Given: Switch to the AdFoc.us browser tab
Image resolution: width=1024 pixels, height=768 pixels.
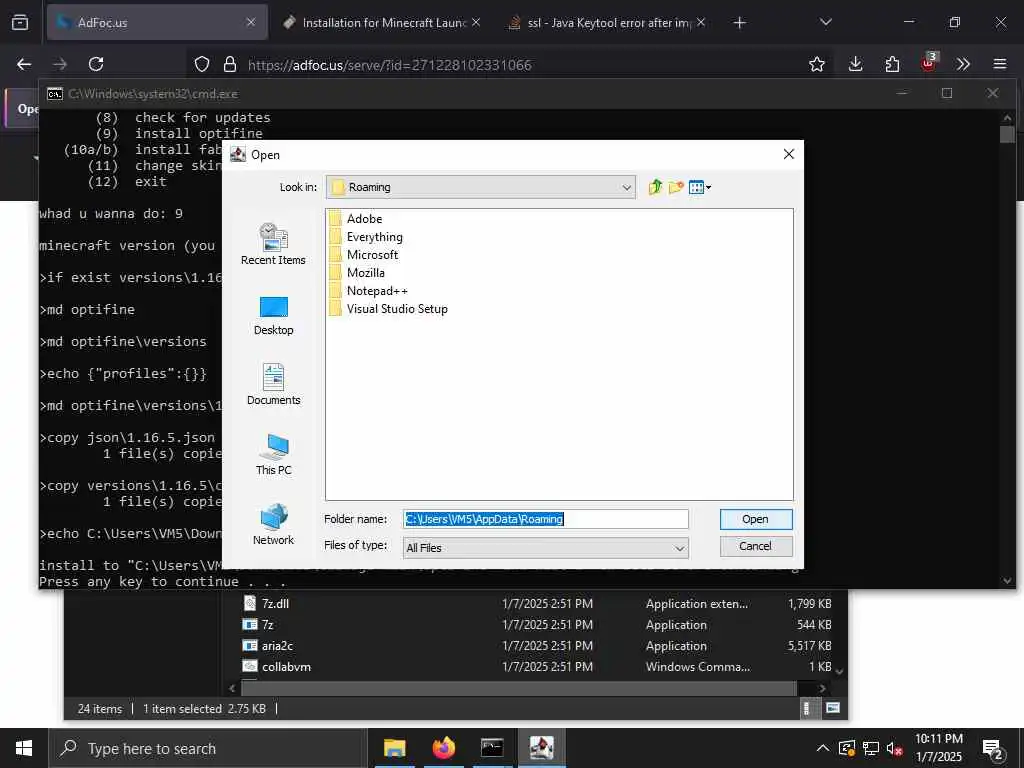Looking at the screenshot, I should [x=157, y=22].
